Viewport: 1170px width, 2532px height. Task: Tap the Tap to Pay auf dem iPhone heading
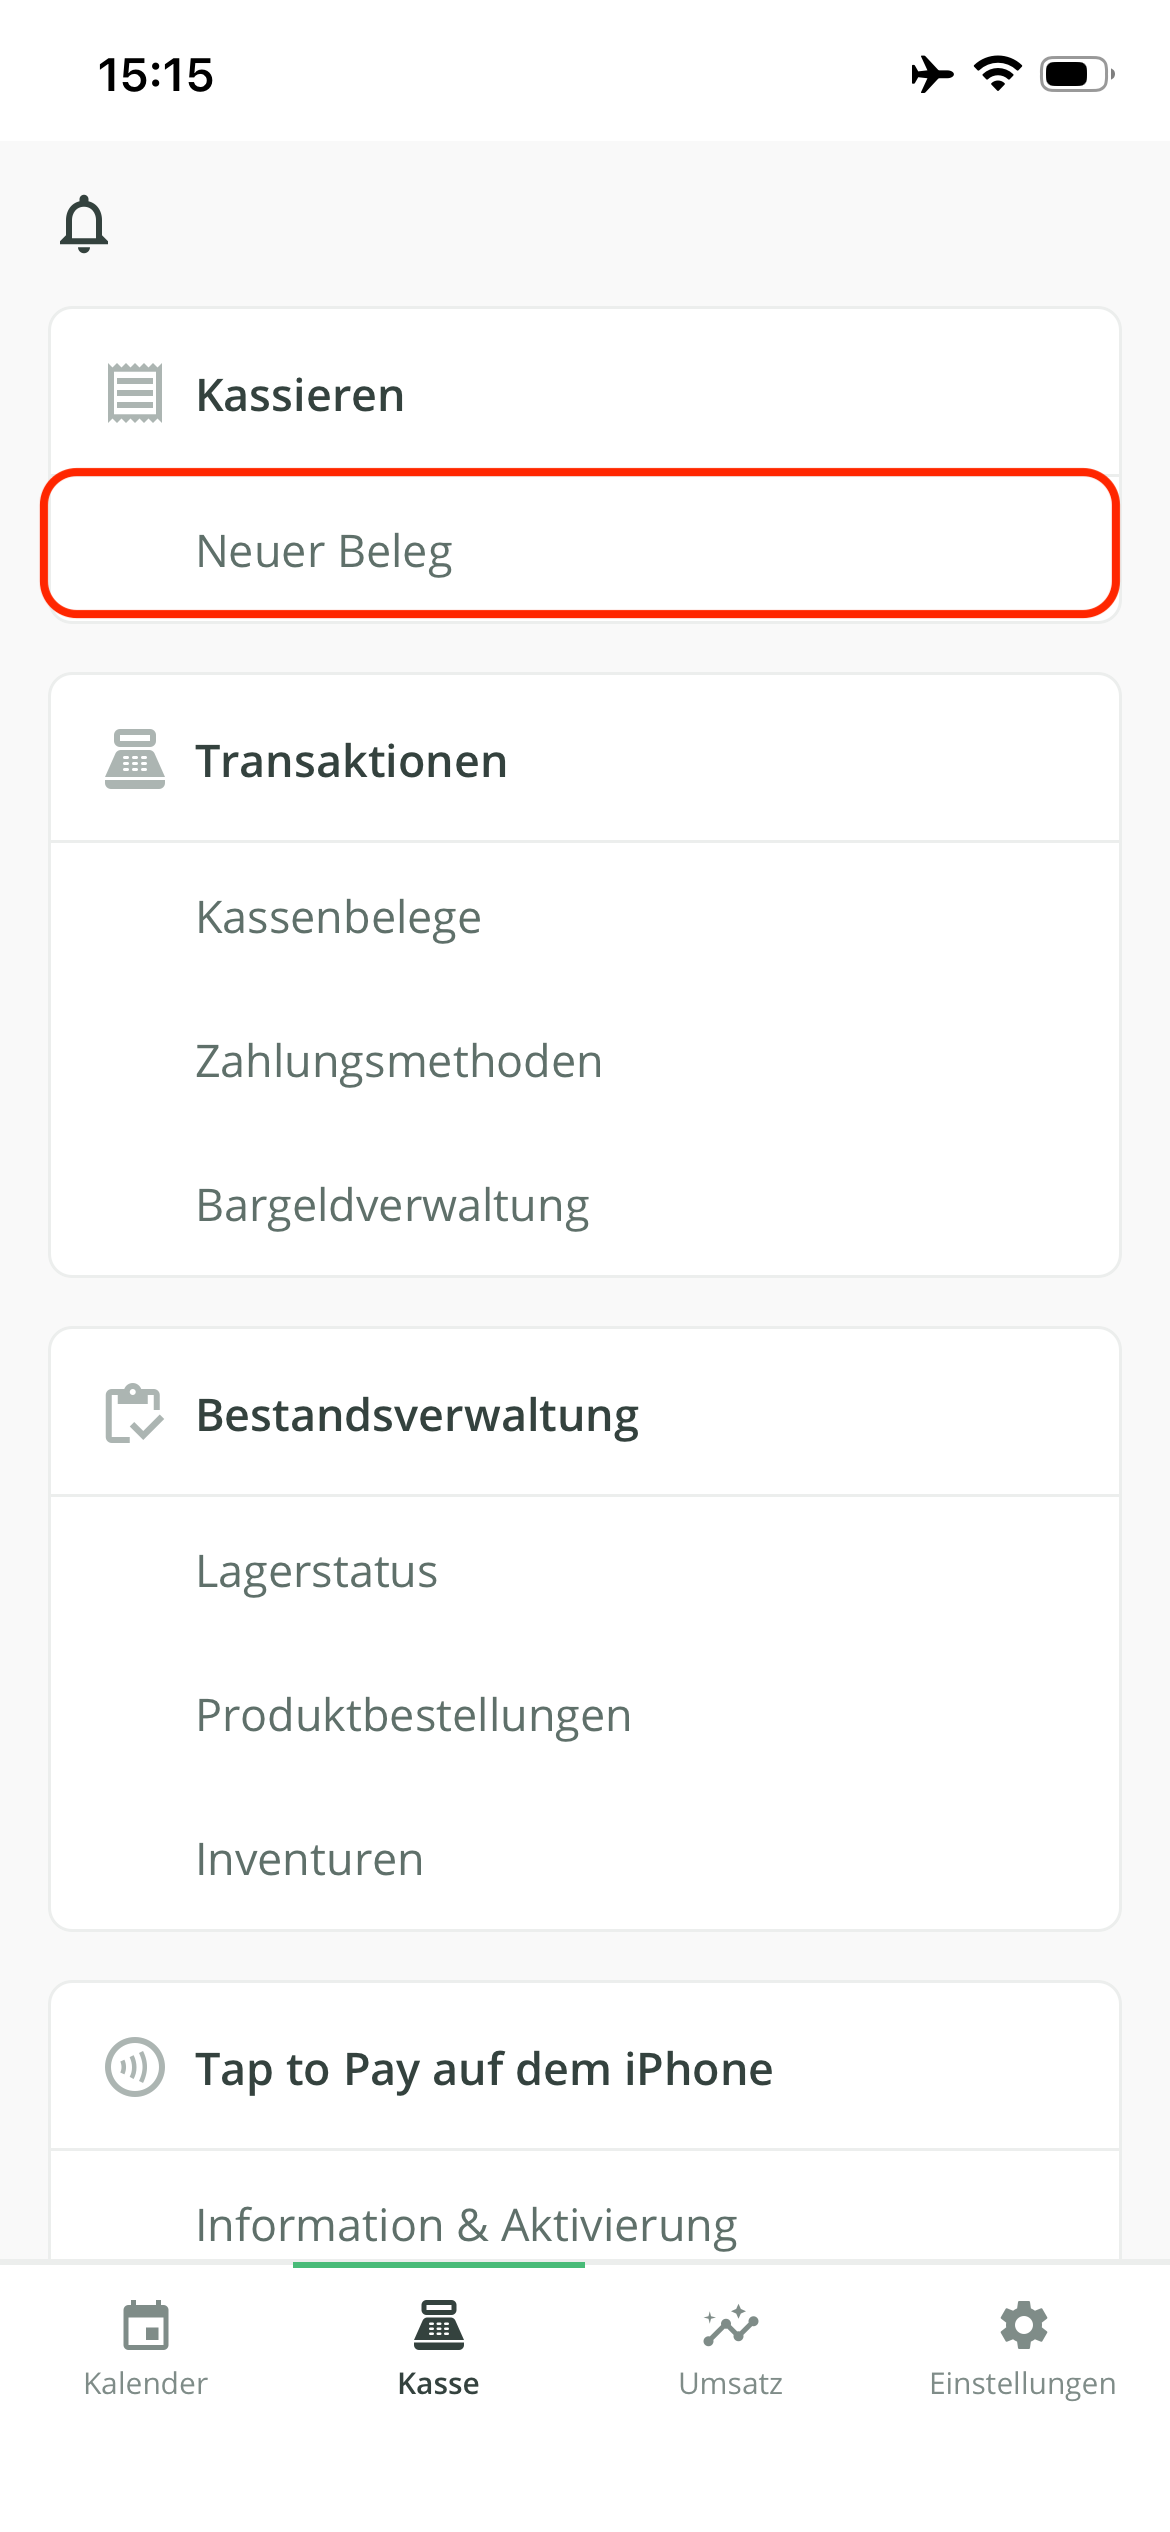(x=484, y=2069)
